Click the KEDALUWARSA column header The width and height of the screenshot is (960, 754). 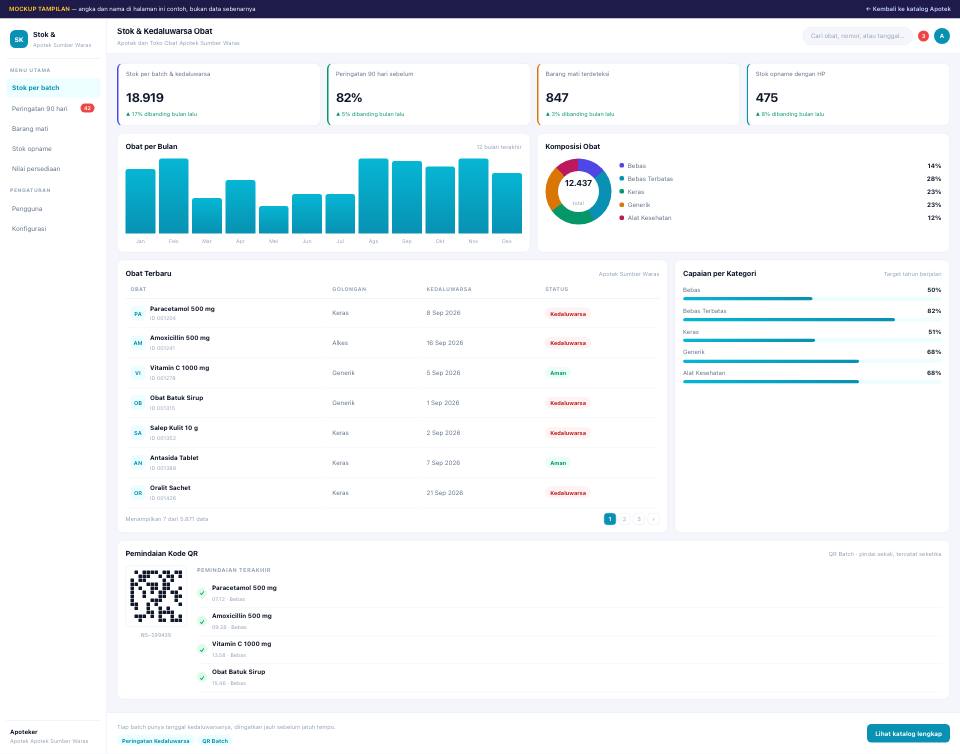coord(449,289)
